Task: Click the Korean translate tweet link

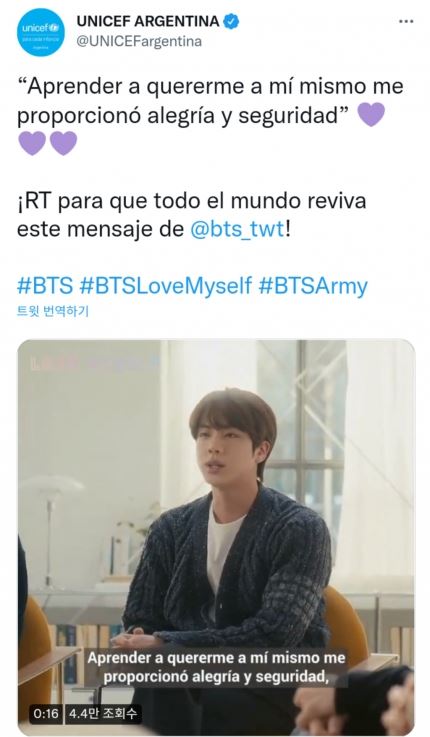Action: [53, 311]
